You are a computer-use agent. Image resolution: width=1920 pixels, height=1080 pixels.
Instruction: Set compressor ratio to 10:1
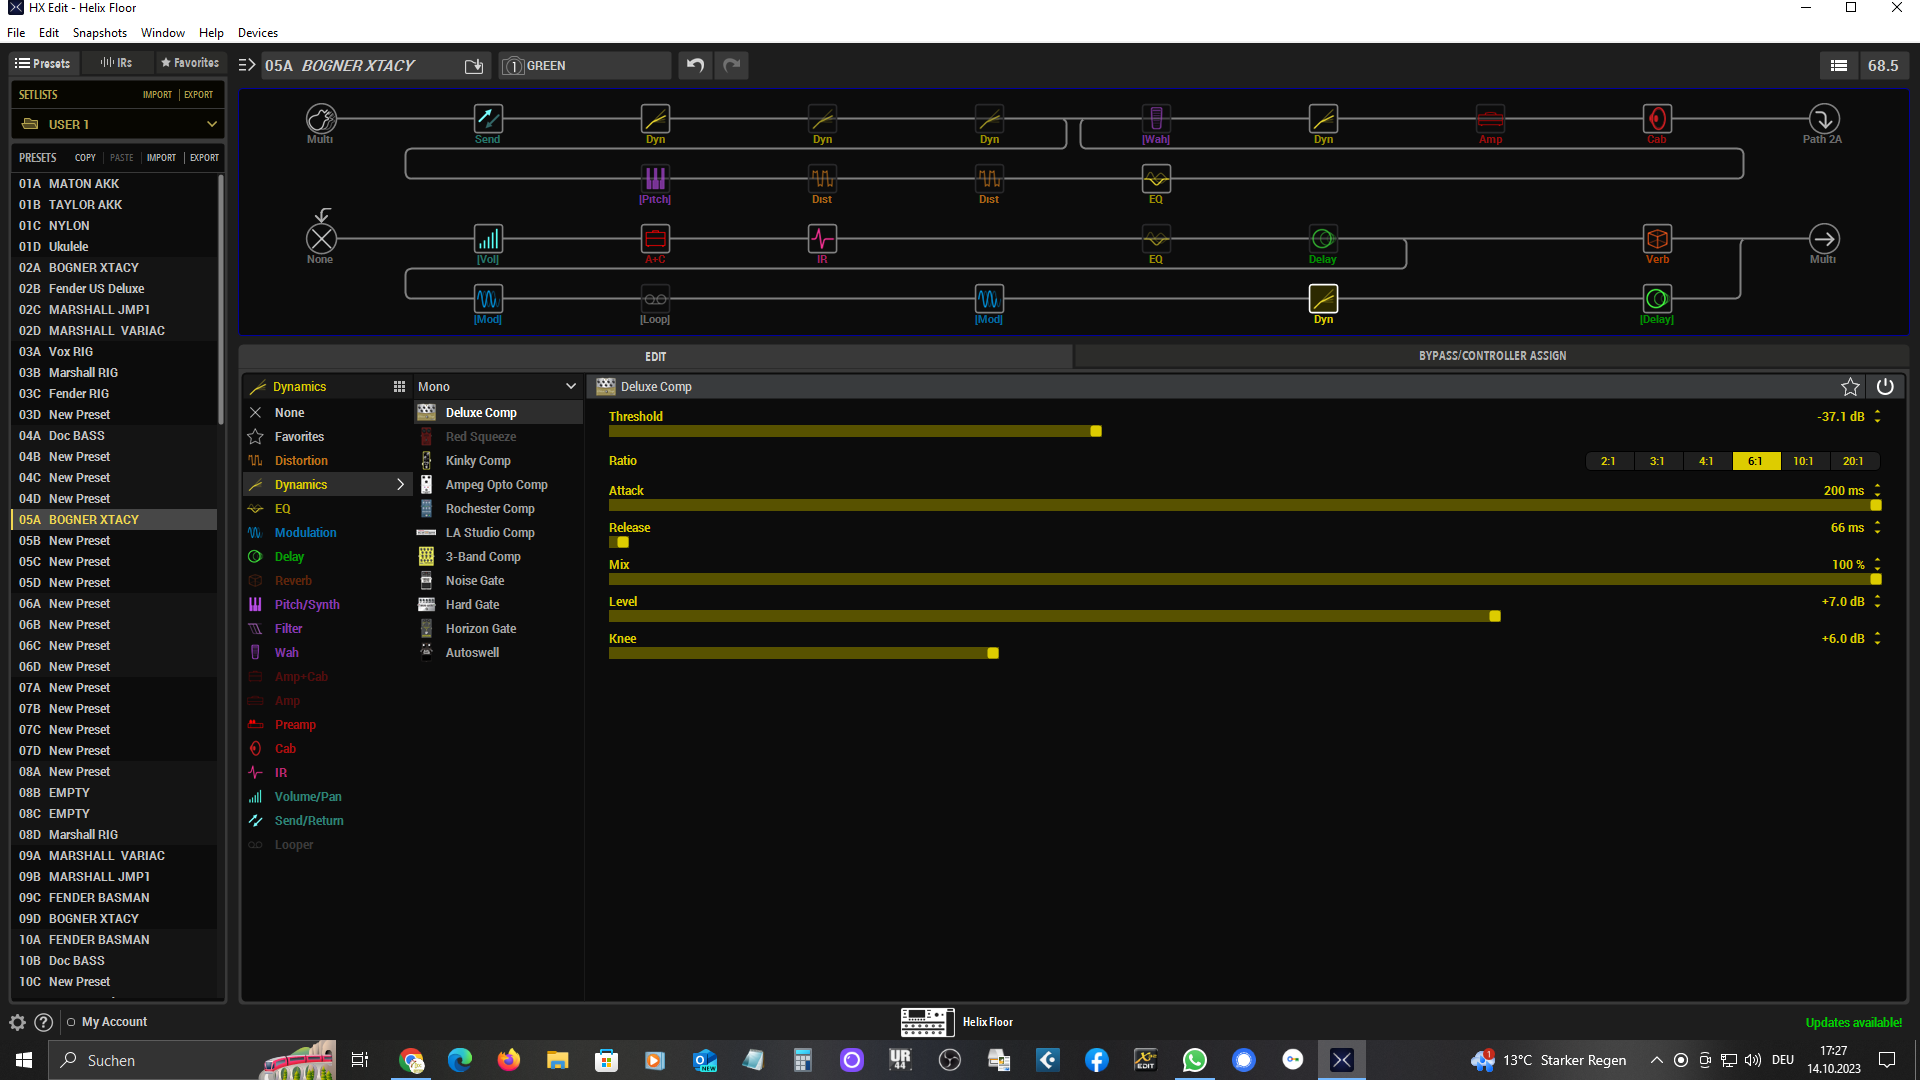[1803, 461]
